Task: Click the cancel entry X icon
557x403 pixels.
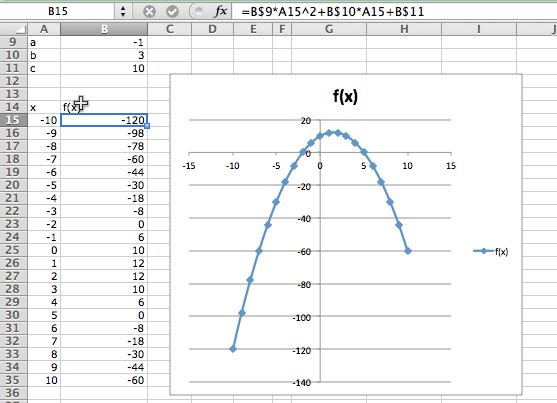Action: pos(149,12)
